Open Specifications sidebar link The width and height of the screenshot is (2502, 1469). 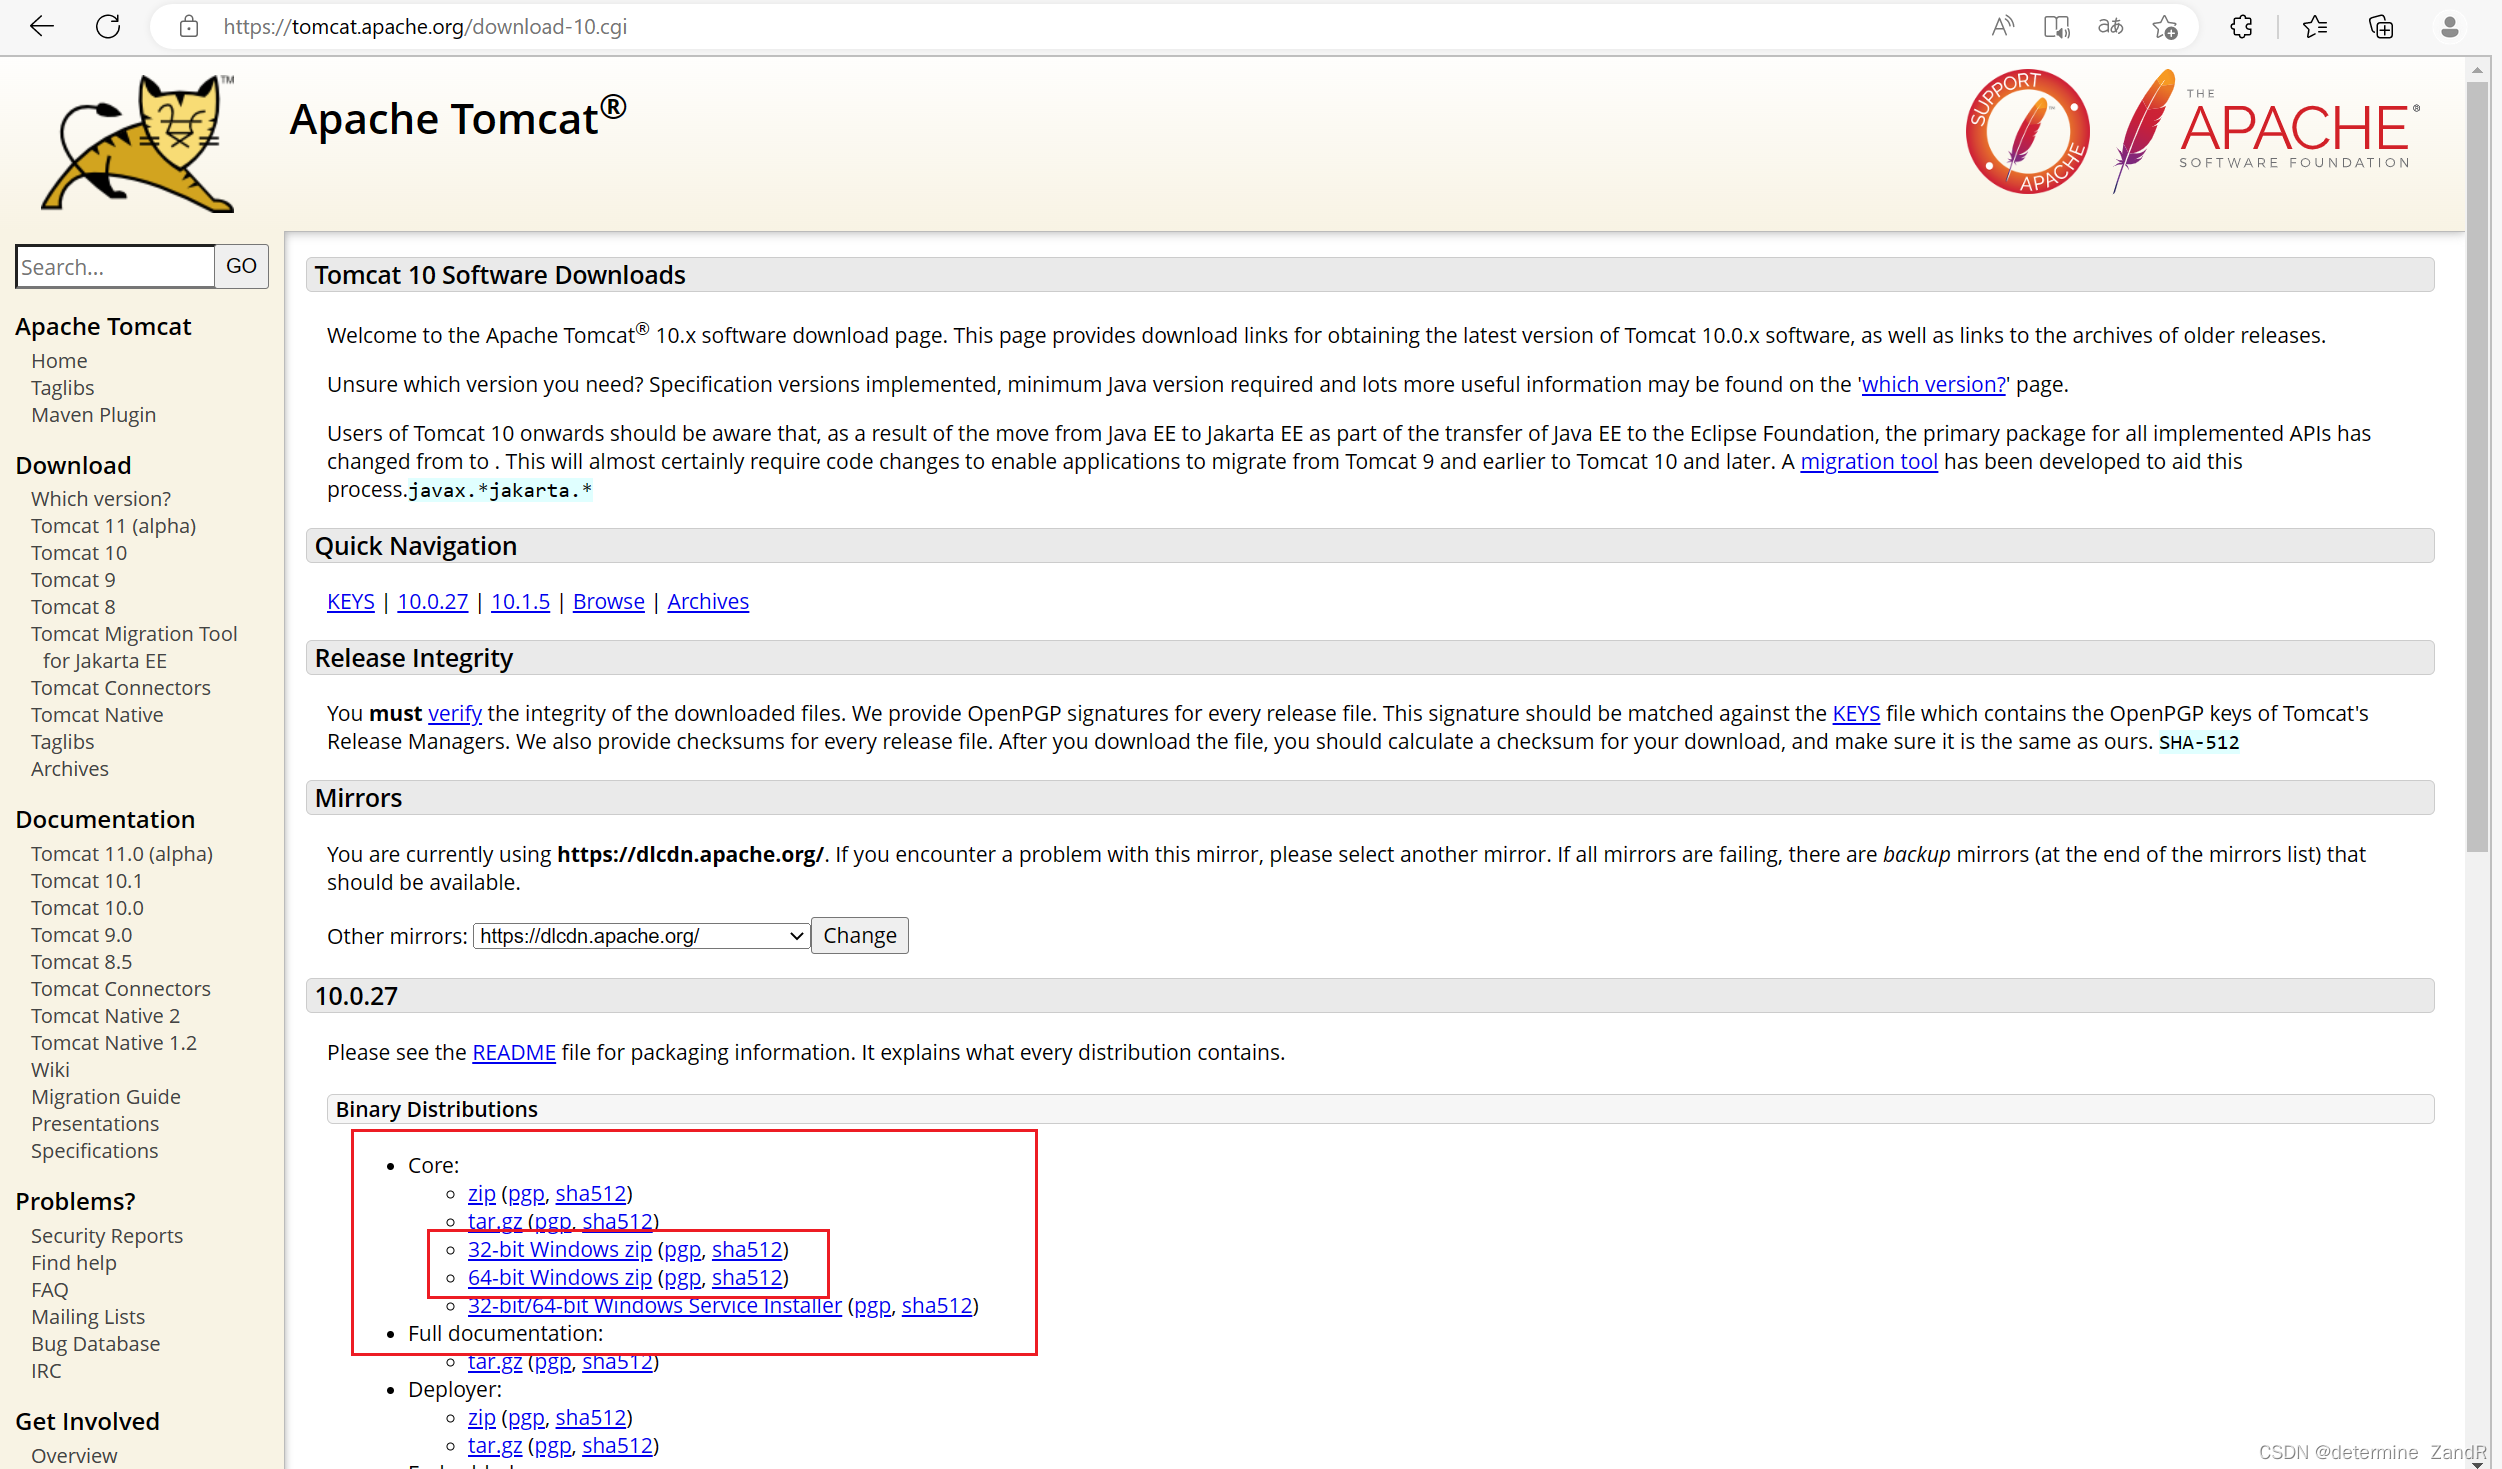(x=94, y=1150)
